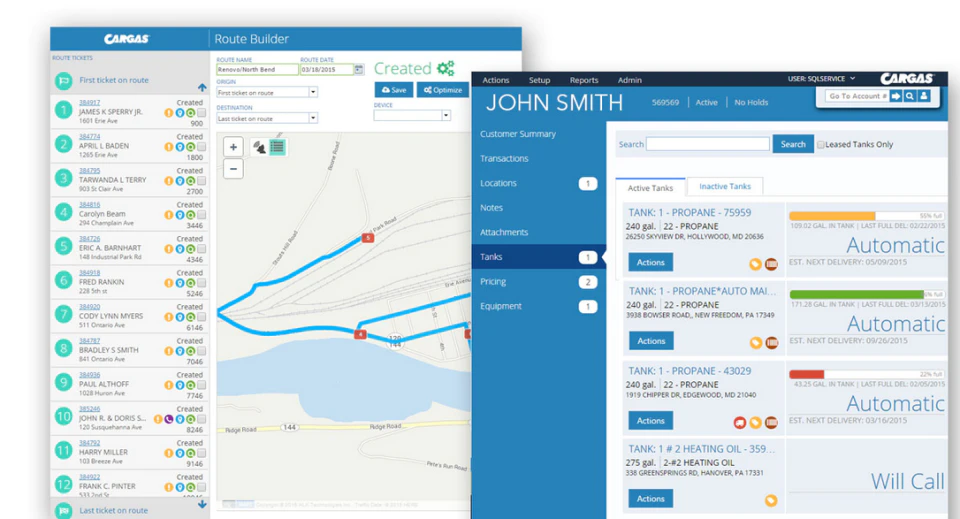This screenshot has width=960, height=519.
Task: Move ticket down with bottom blue arrow
Action: [202, 504]
